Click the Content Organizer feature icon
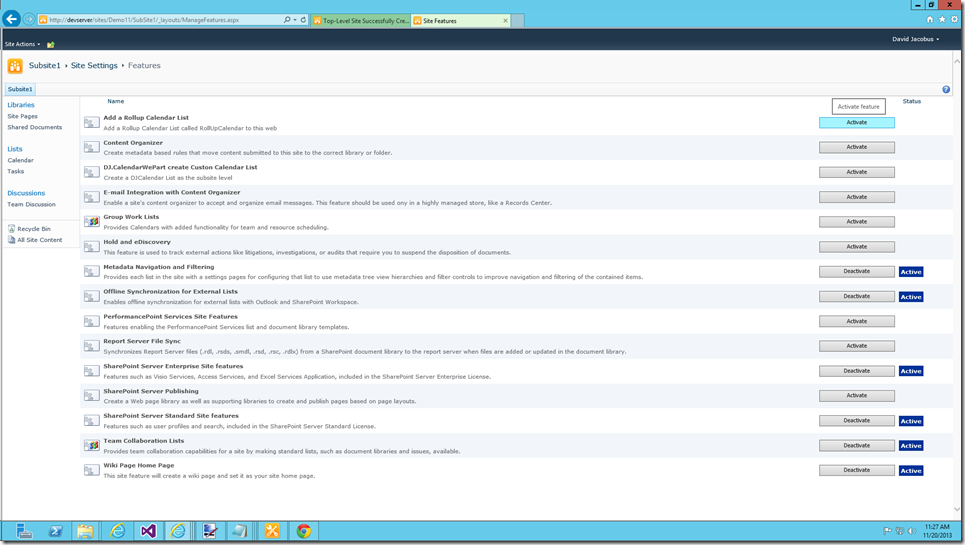965x545 pixels. coord(92,147)
